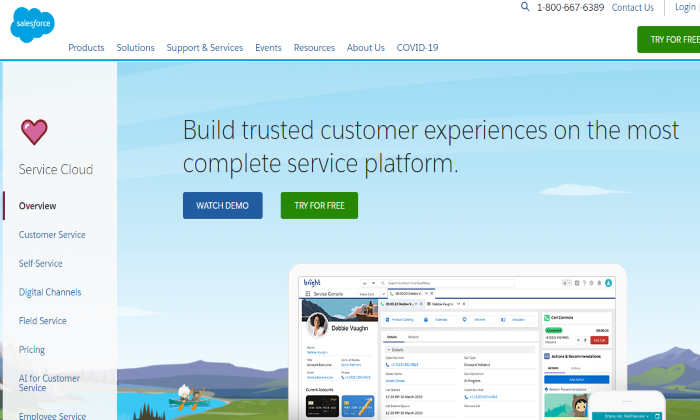Open the Resources menu
The width and height of the screenshot is (700, 420).
click(x=314, y=48)
